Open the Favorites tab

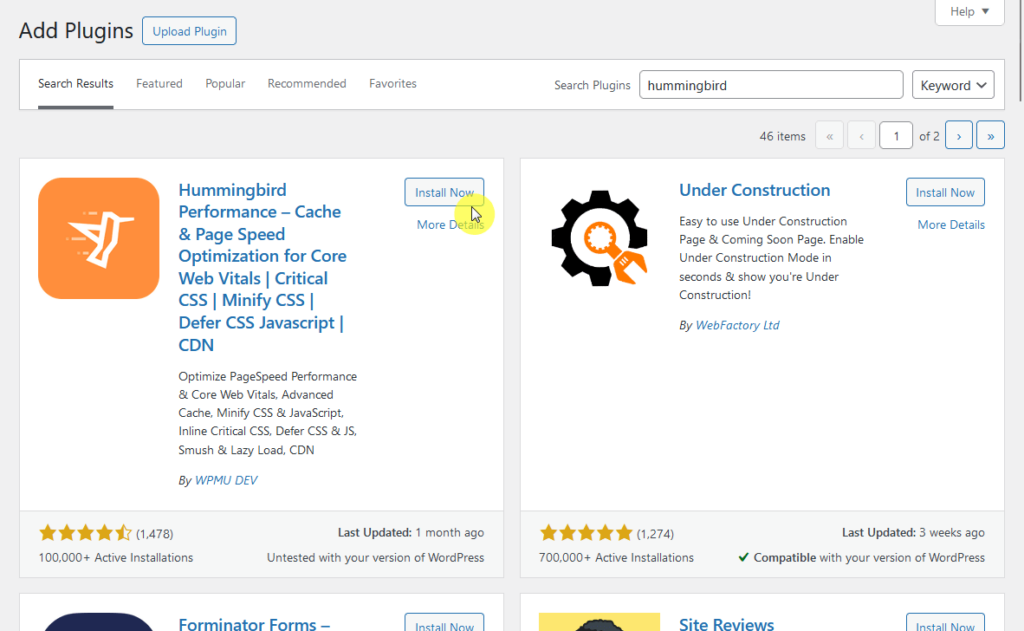392,84
